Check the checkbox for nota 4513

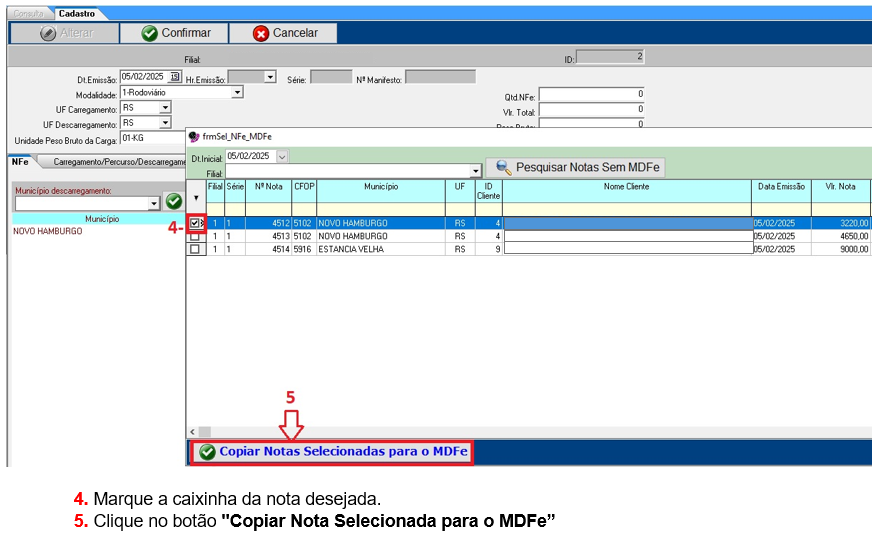coord(195,236)
